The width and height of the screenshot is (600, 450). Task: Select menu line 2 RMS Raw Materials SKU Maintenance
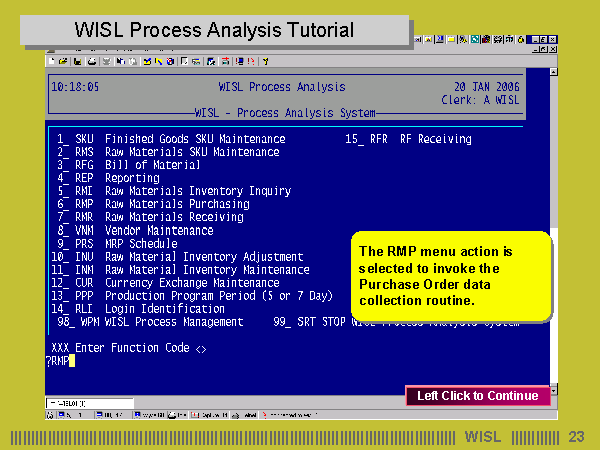coord(168,152)
